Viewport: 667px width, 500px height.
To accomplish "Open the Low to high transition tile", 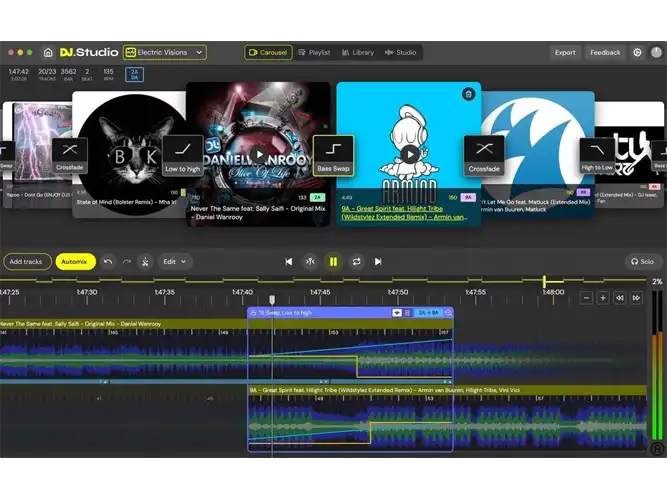I will pos(182,155).
